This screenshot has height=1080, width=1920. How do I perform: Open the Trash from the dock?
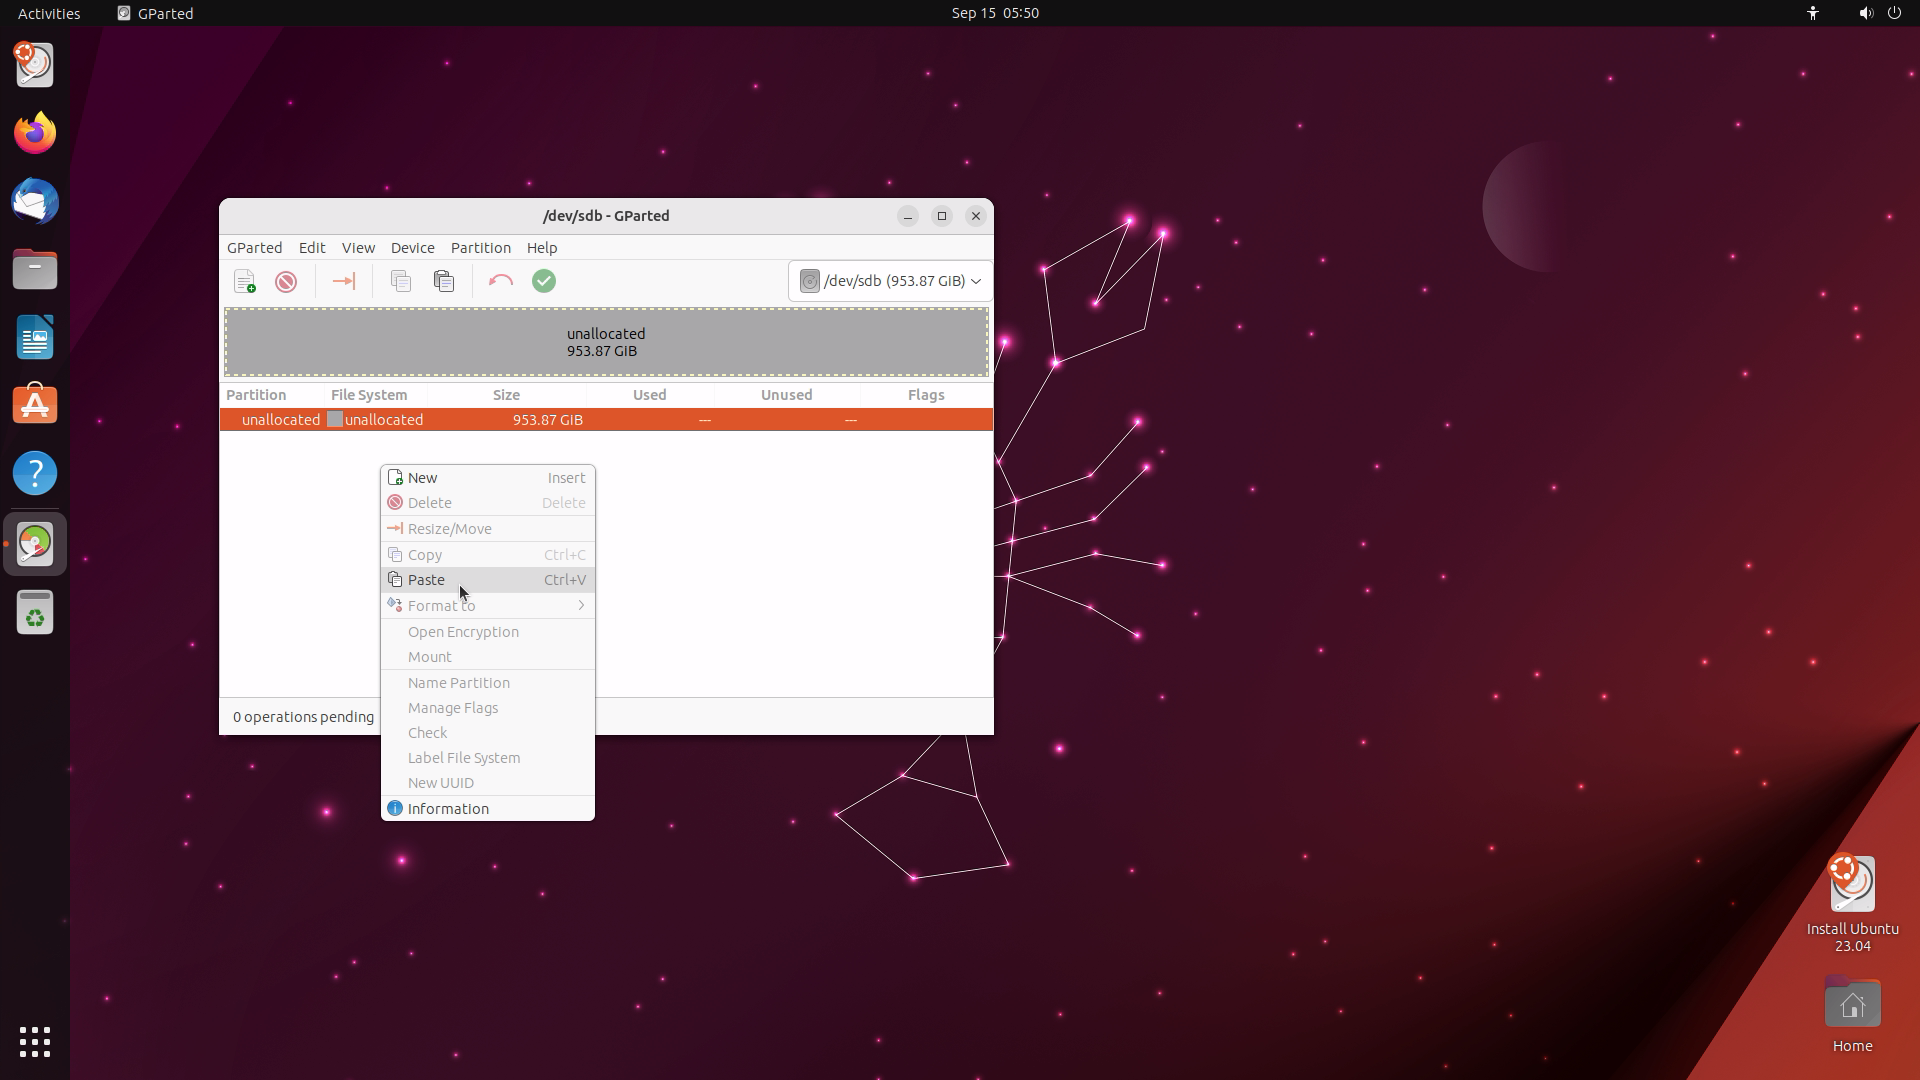35,613
